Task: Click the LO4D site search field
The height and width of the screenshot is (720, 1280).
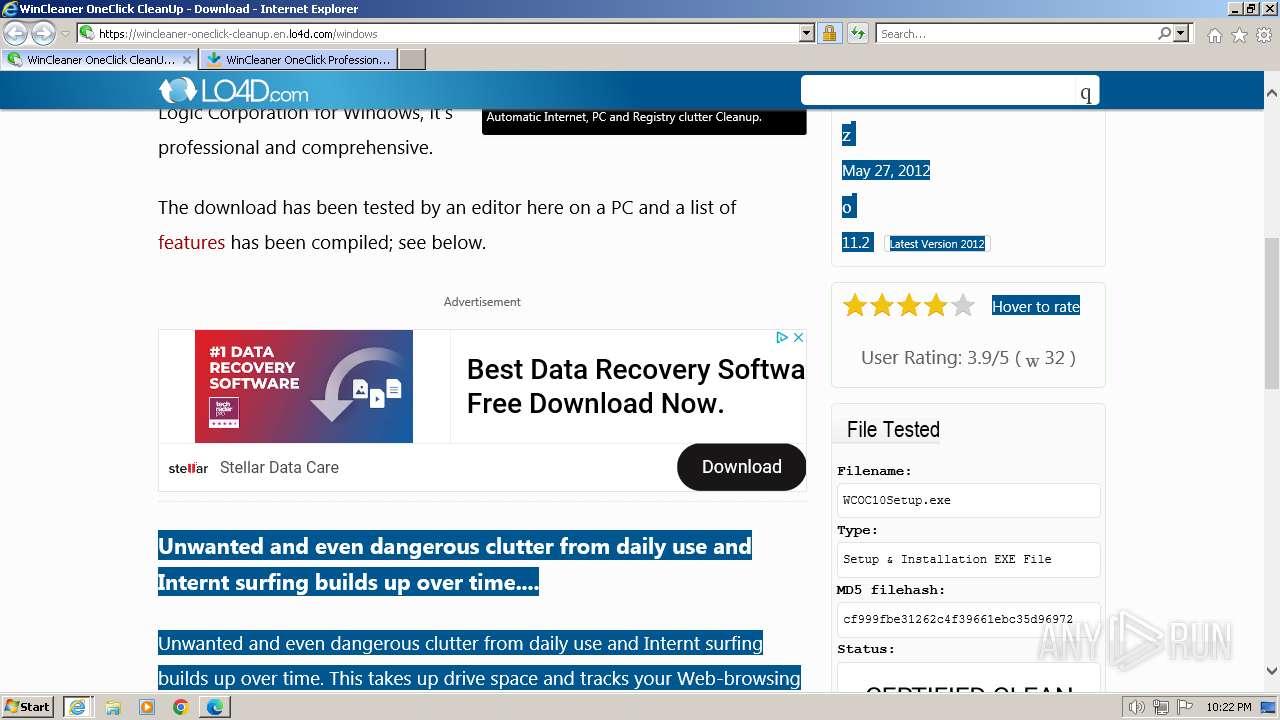Action: point(938,91)
